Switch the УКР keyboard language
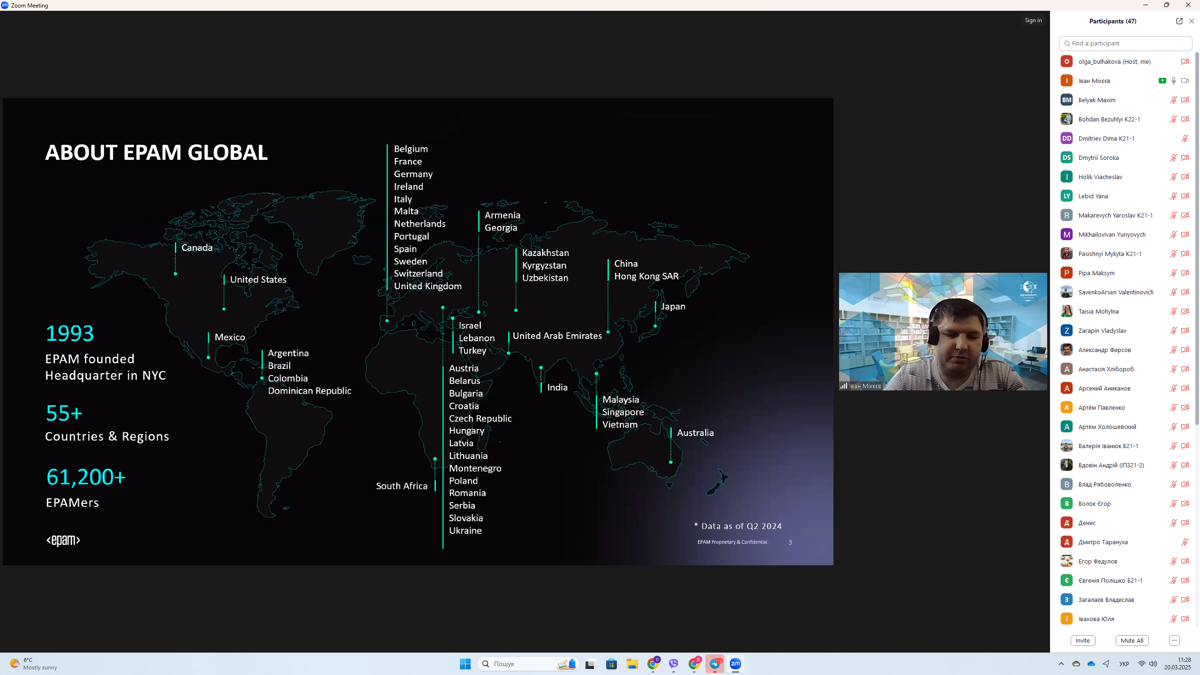 [x=1124, y=664]
